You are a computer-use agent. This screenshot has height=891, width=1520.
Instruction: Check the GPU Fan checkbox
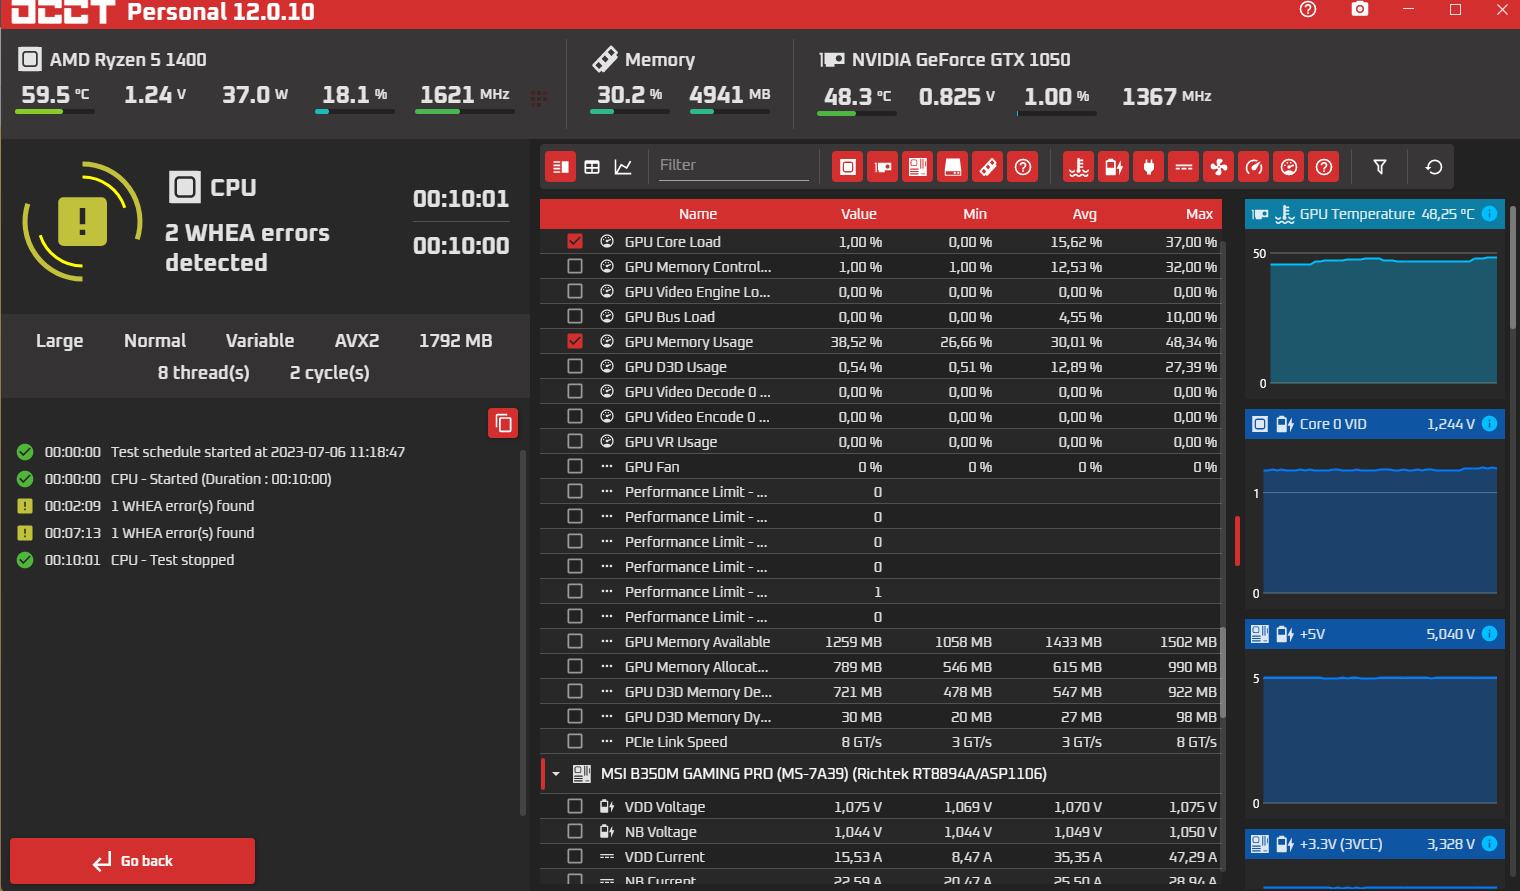tap(575, 466)
